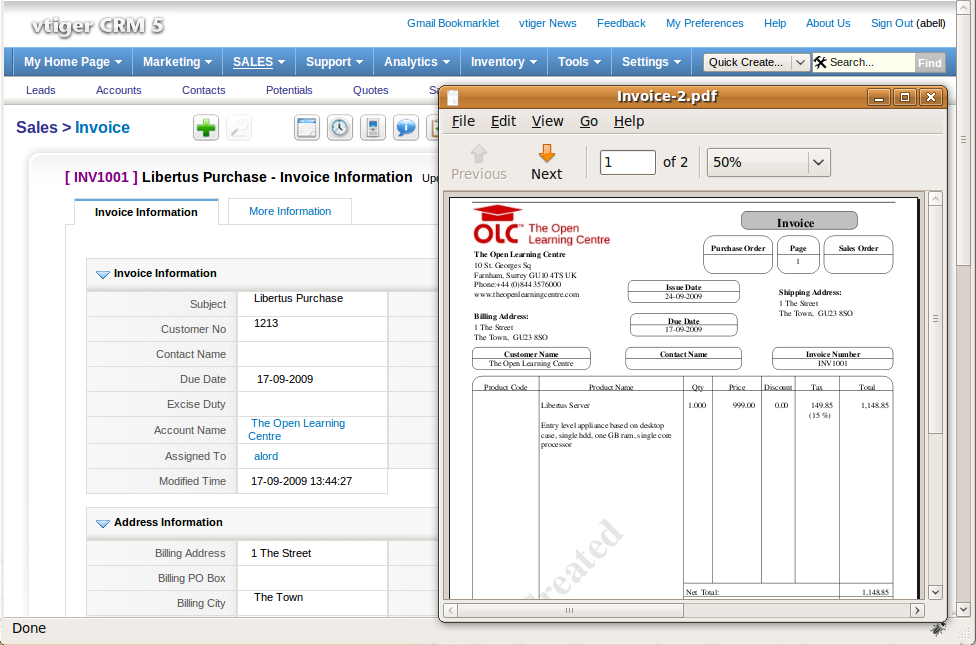Screen dimensions: 976x645
Task: Click the CRM Search input field
Action: 871,62
